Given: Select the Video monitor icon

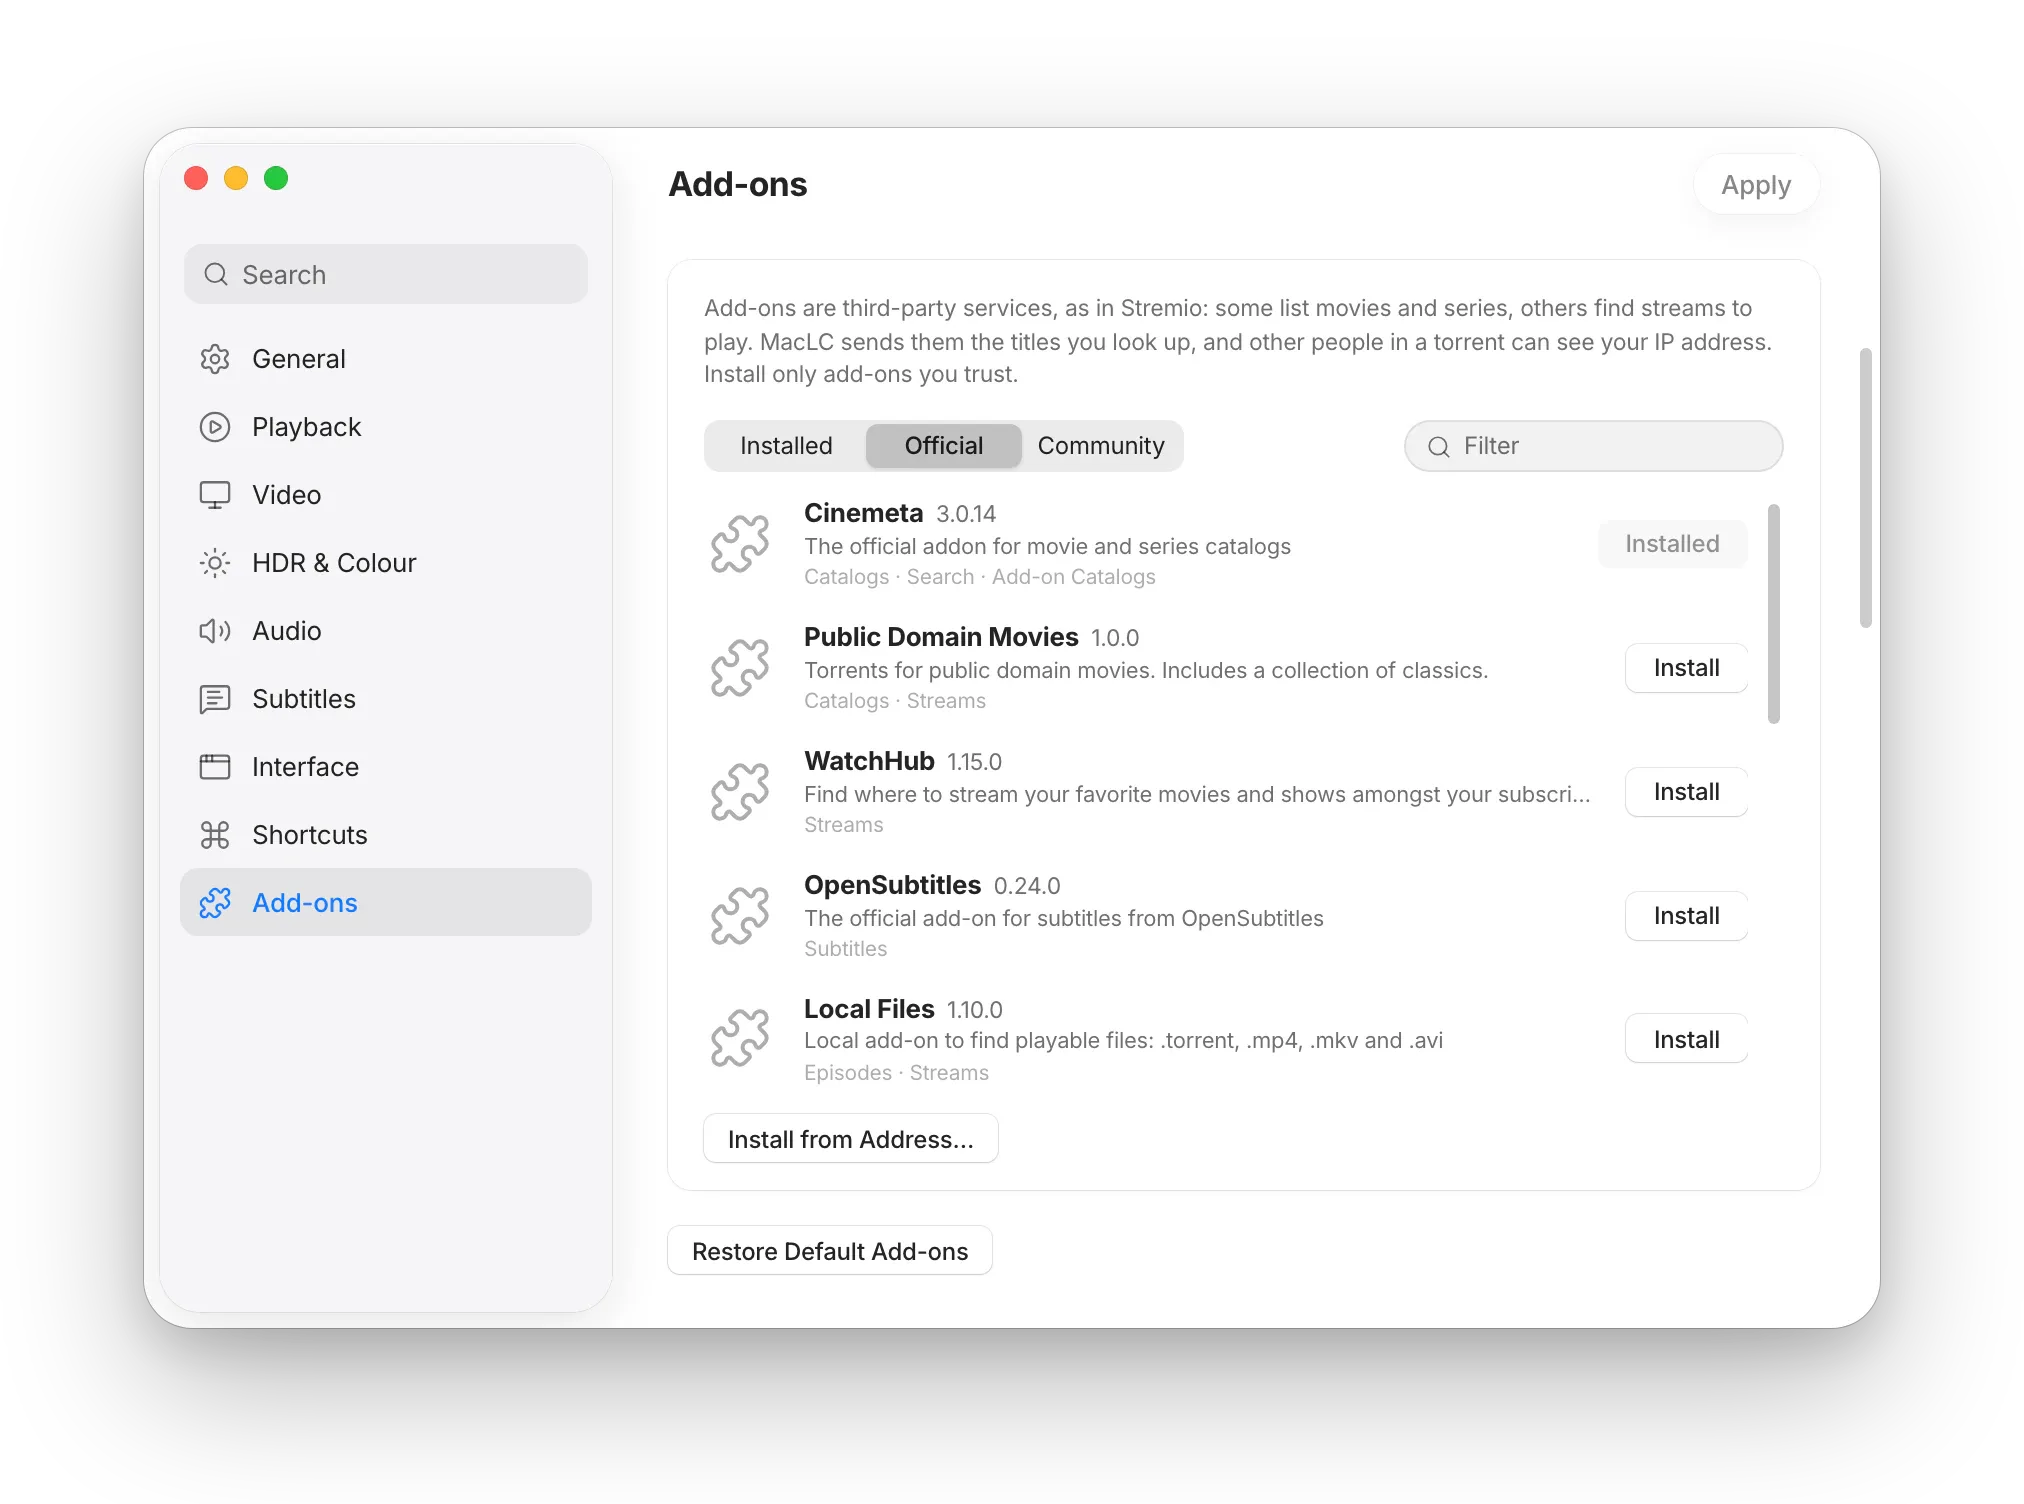Looking at the screenshot, I should click(x=215, y=495).
